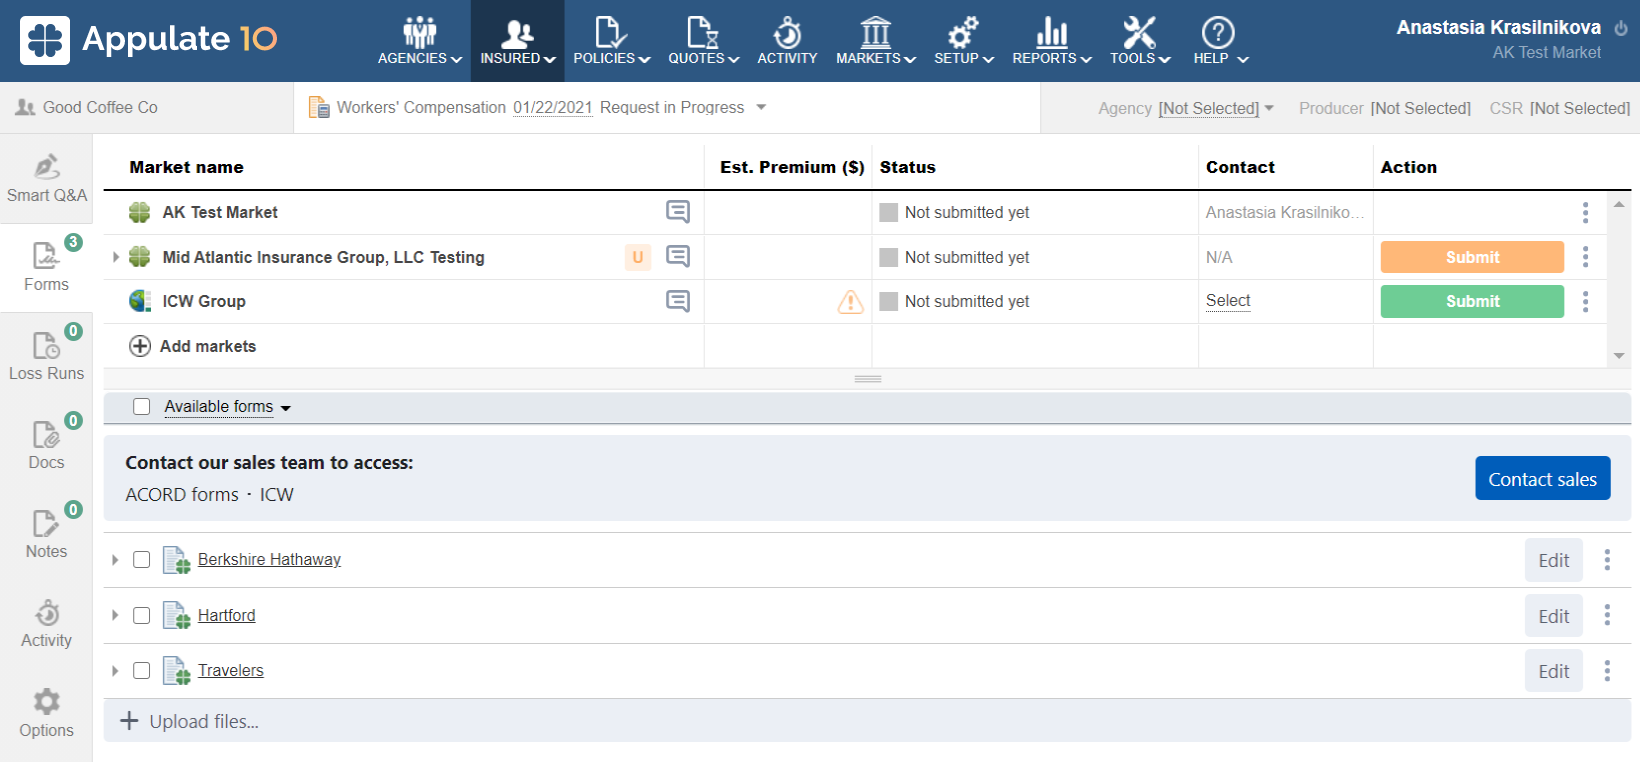
Task: Click the panel splitter handle
Action: click(868, 379)
